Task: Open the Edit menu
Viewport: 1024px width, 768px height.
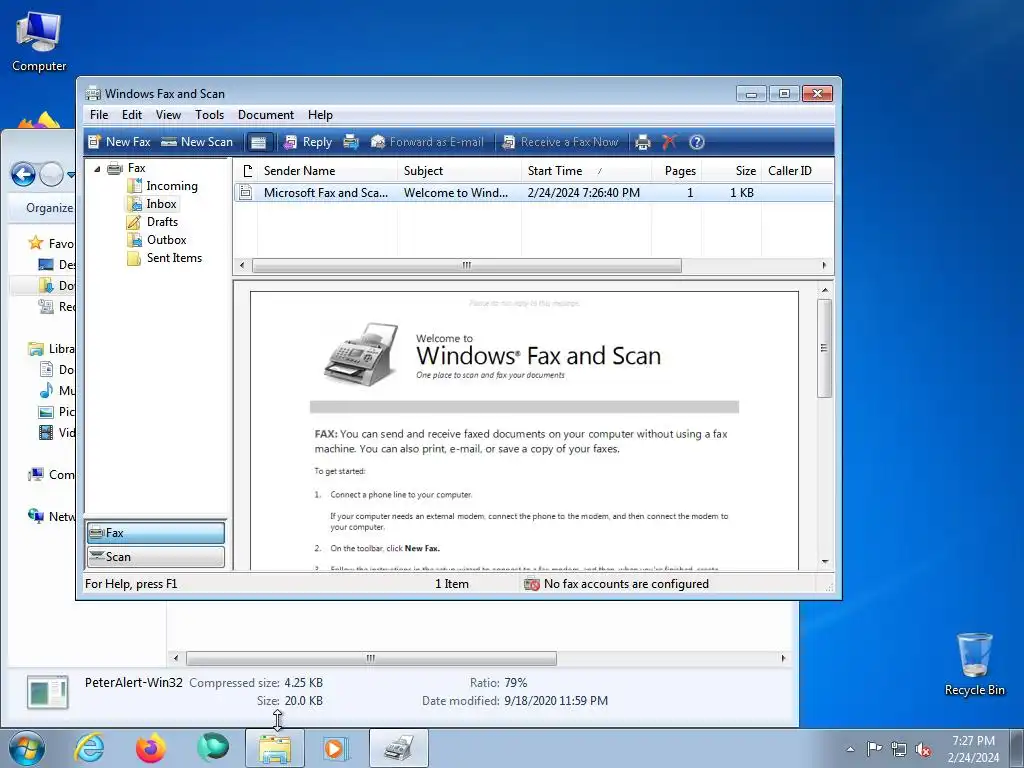Action: [x=132, y=115]
